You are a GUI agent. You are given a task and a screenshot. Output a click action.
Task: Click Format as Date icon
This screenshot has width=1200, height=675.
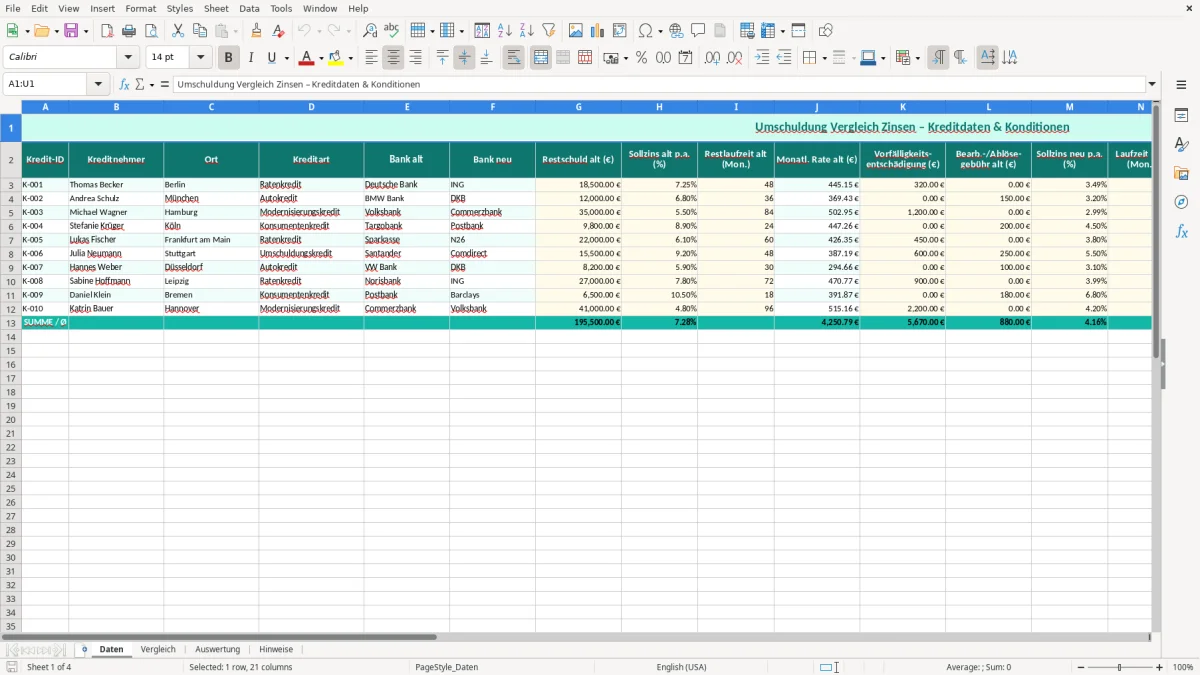[686, 58]
